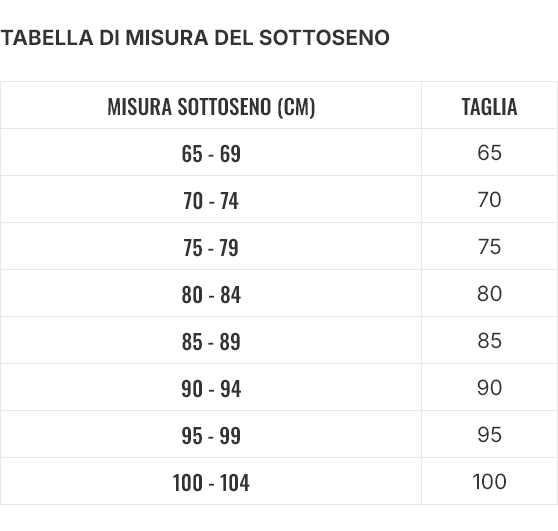Click the word SOTTOSENO in the title
Image resolution: width=558 pixels, height=531 pixels.
pos(324,38)
